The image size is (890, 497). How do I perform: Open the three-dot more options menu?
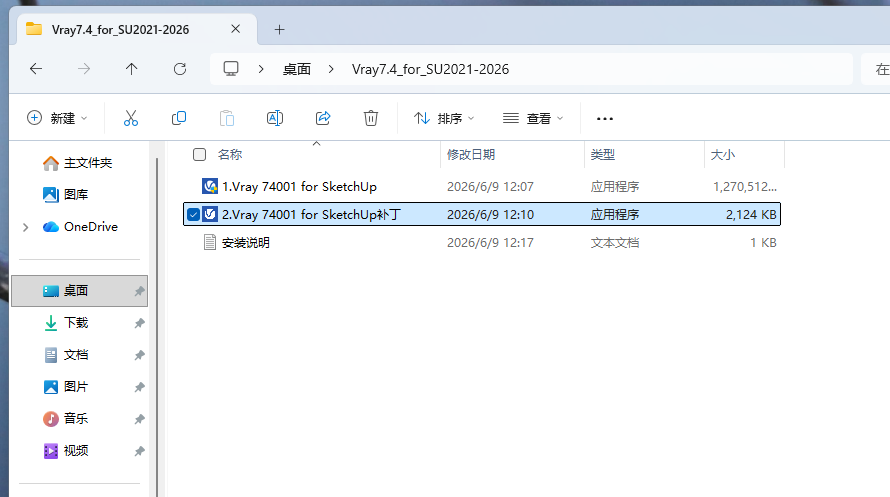604,119
